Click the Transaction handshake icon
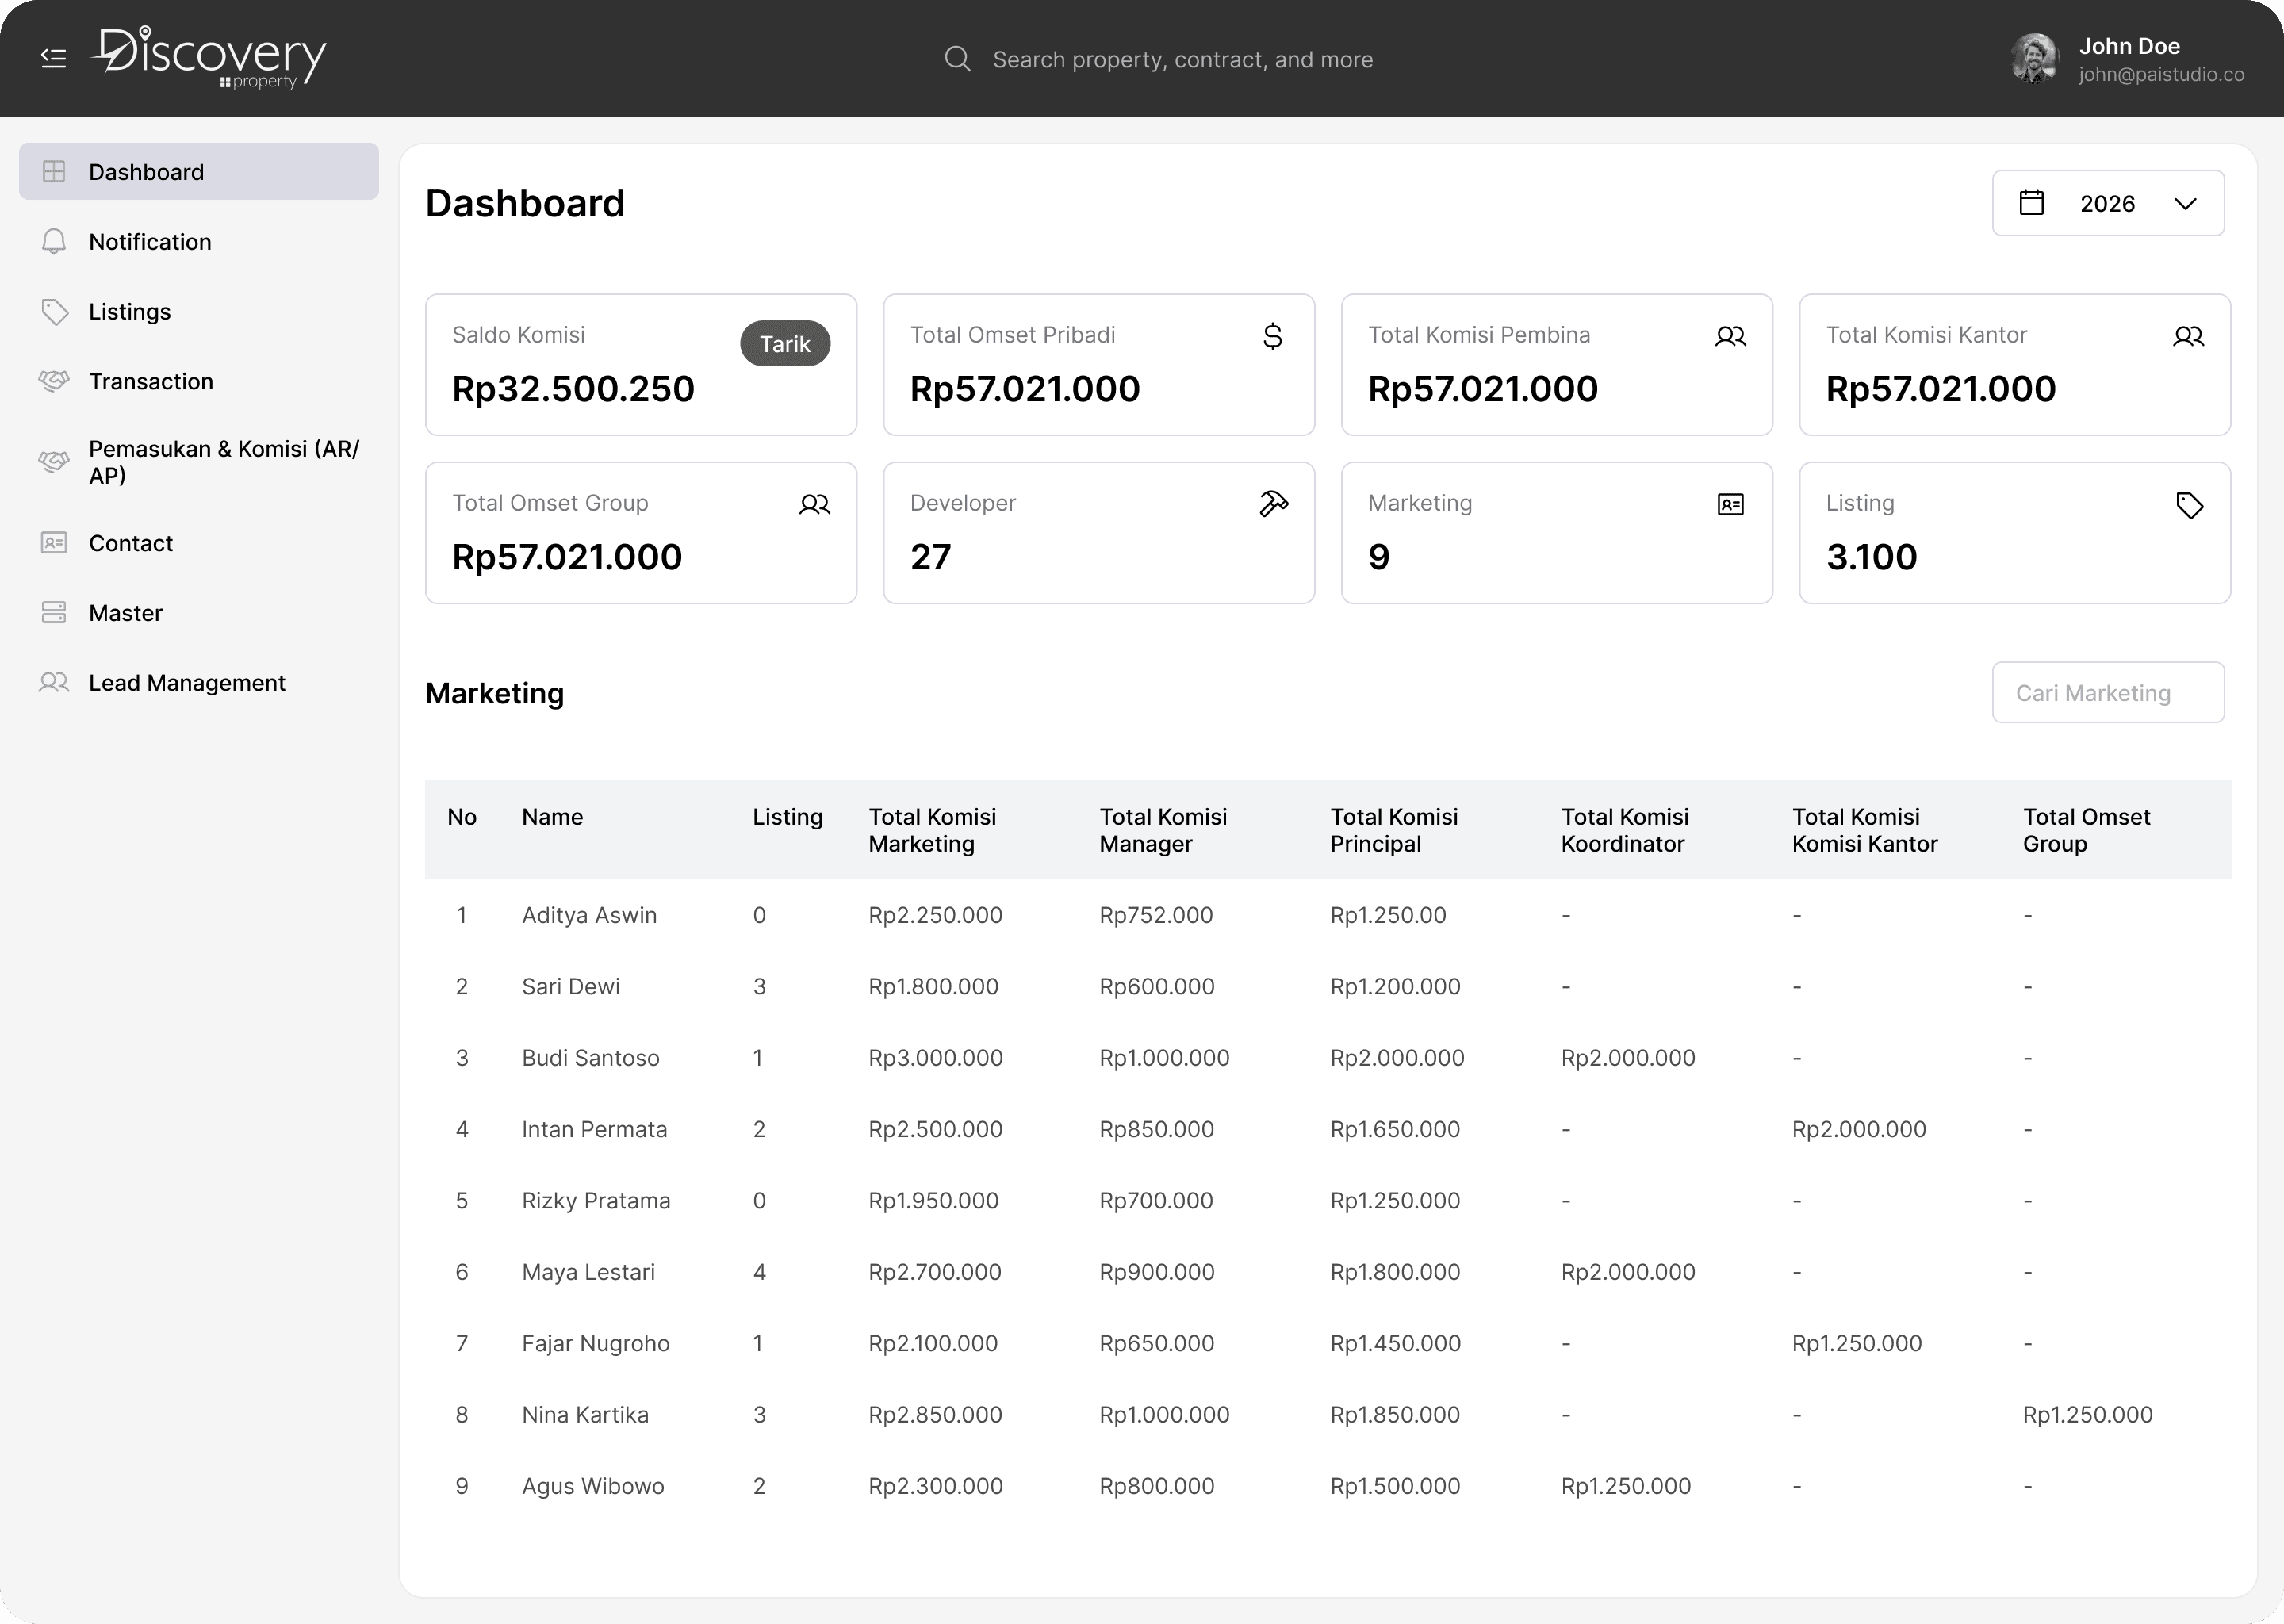 54,381
